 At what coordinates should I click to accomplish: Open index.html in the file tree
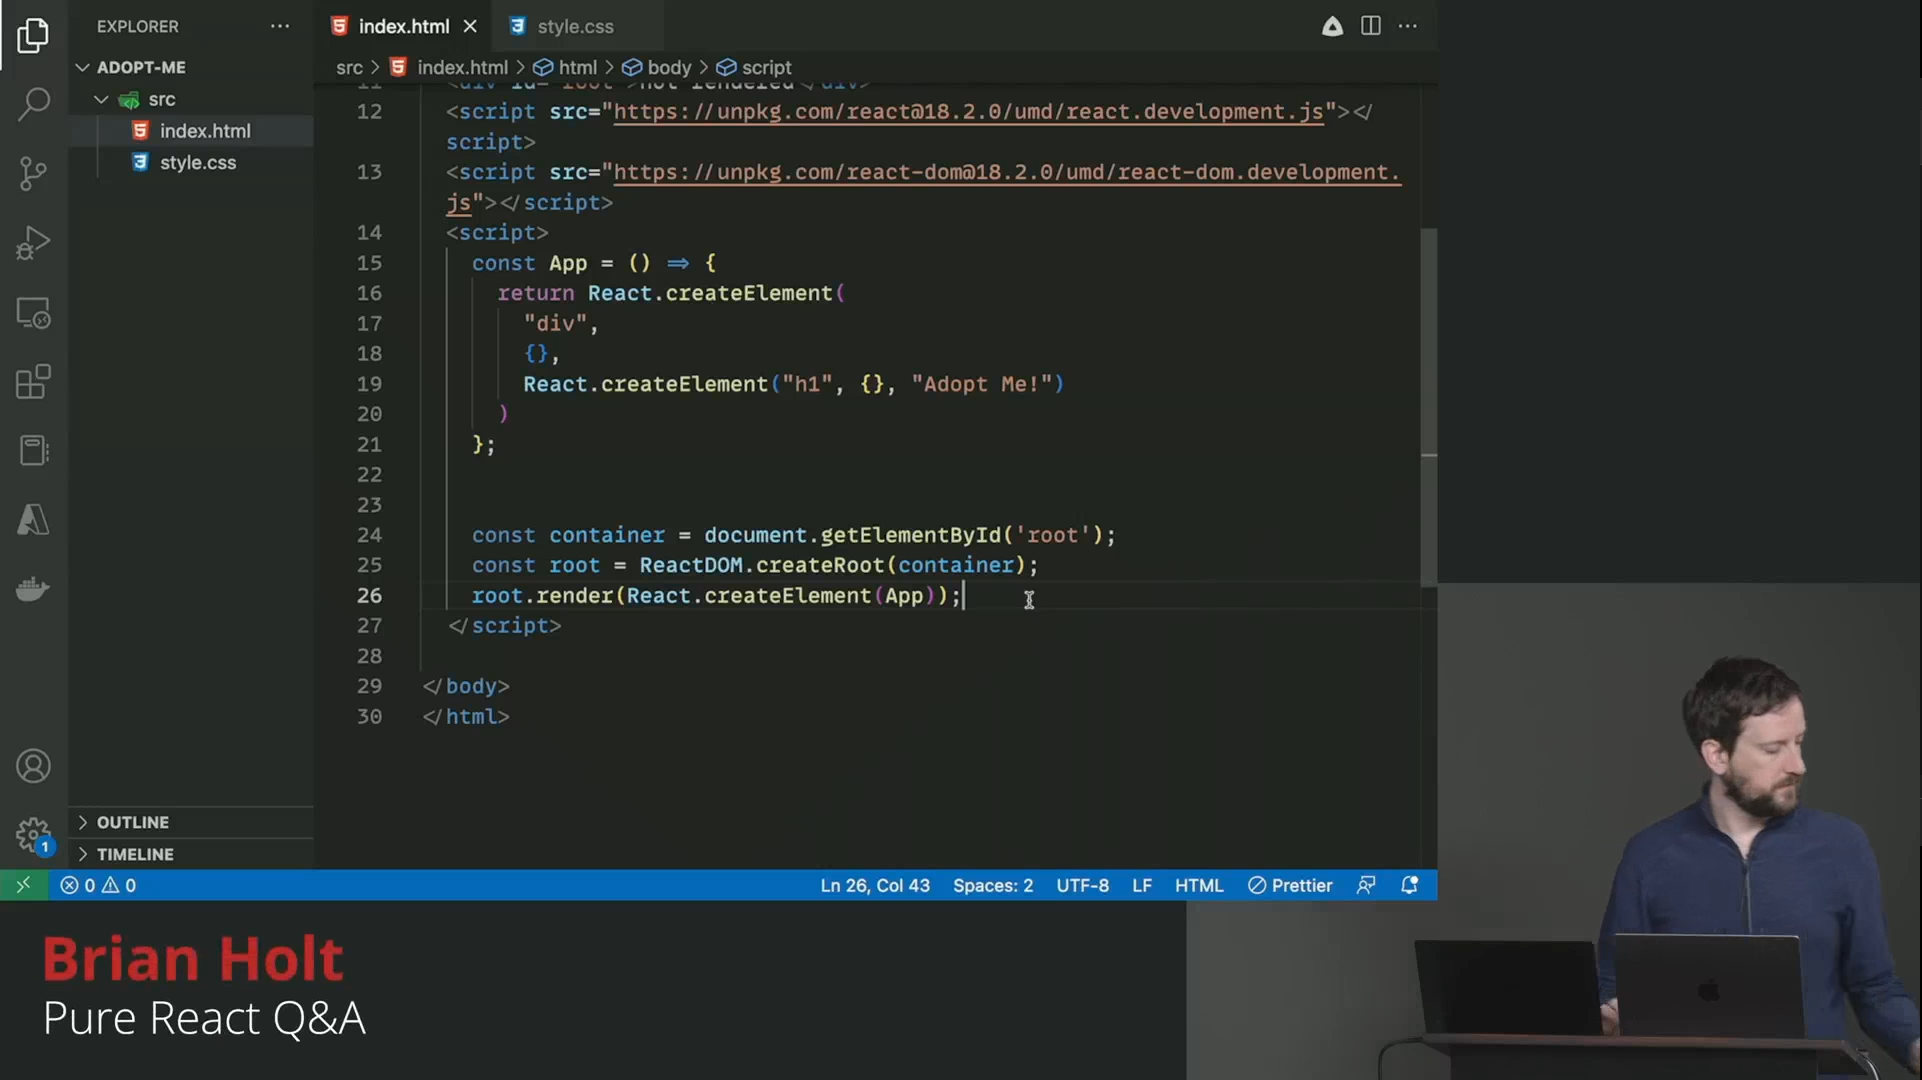pyautogui.click(x=205, y=131)
